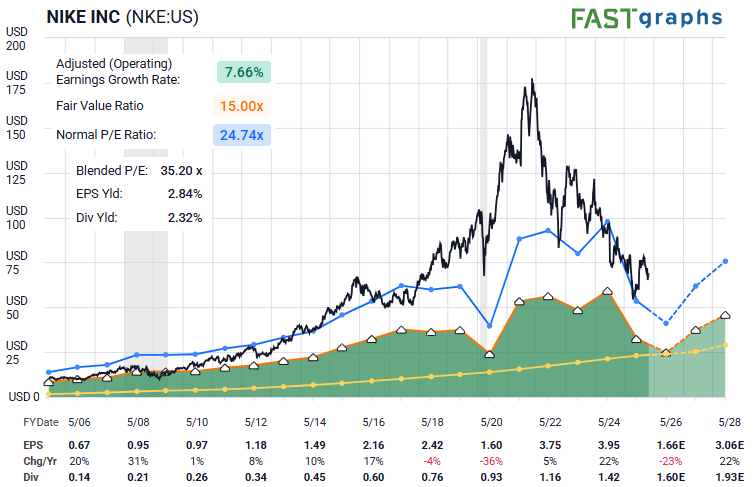756x487 pixels.
Task: Click the green 7.66% earnings growth badge
Action: pyautogui.click(x=244, y=72)
